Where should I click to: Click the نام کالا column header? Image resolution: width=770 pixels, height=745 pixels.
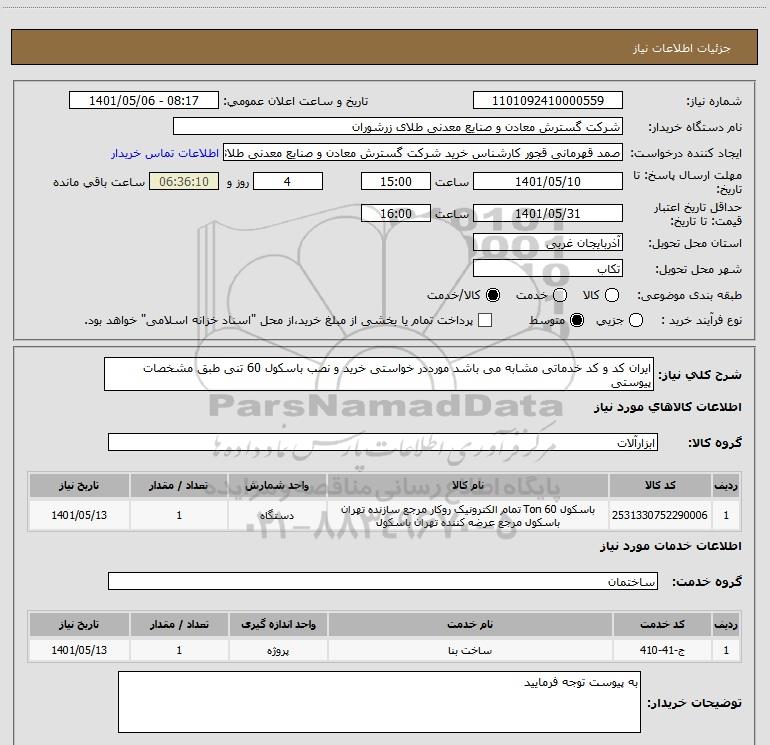coord(468,485)
